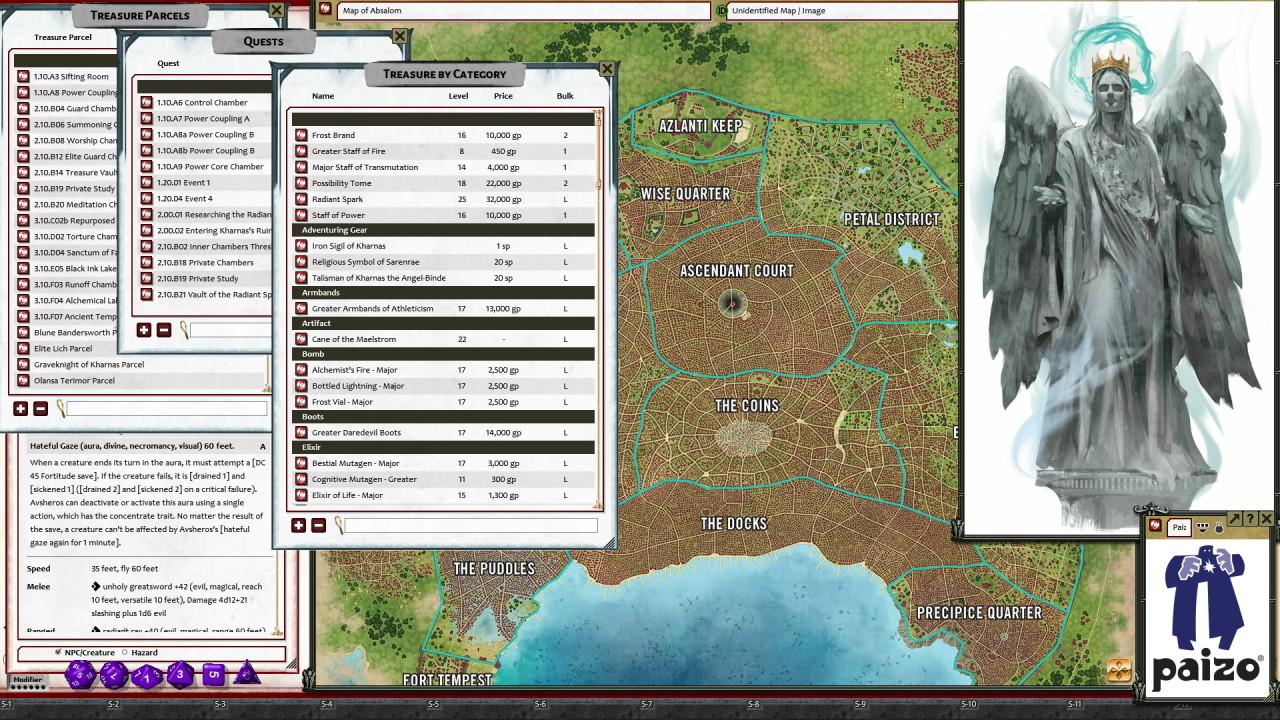This screenshot has height=720, width=1280.
Task: Roll the purple d20 die
Action: tap(80, 675)
